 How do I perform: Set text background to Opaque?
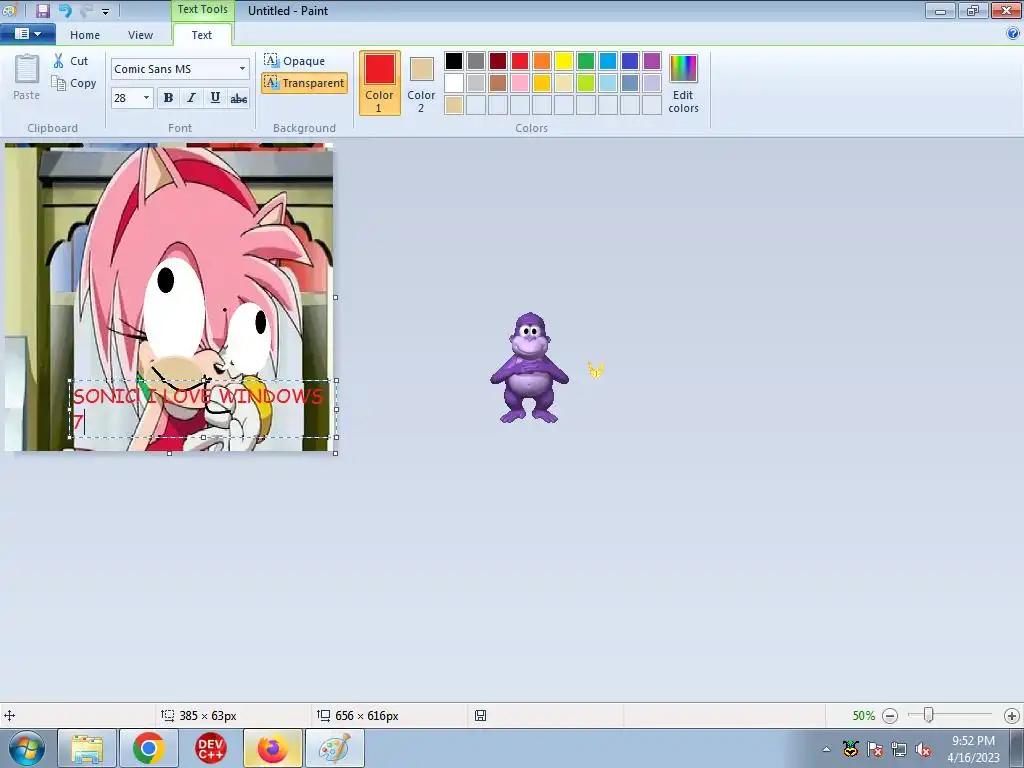(295, 61)
